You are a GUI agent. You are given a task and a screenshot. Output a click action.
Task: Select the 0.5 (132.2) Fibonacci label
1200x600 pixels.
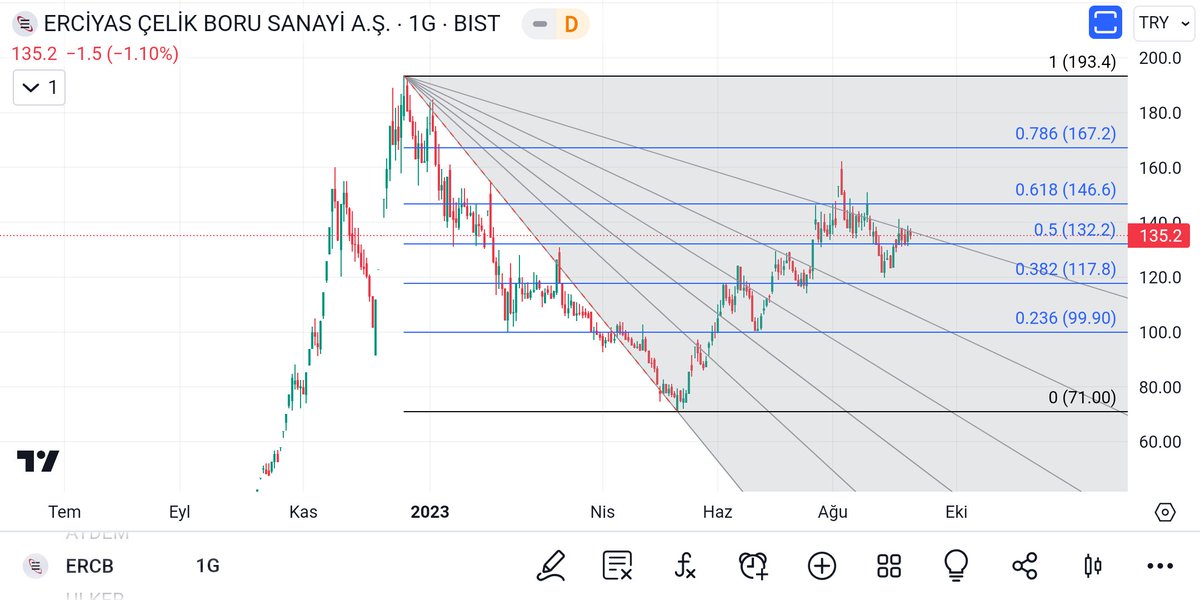(1075, 230)
